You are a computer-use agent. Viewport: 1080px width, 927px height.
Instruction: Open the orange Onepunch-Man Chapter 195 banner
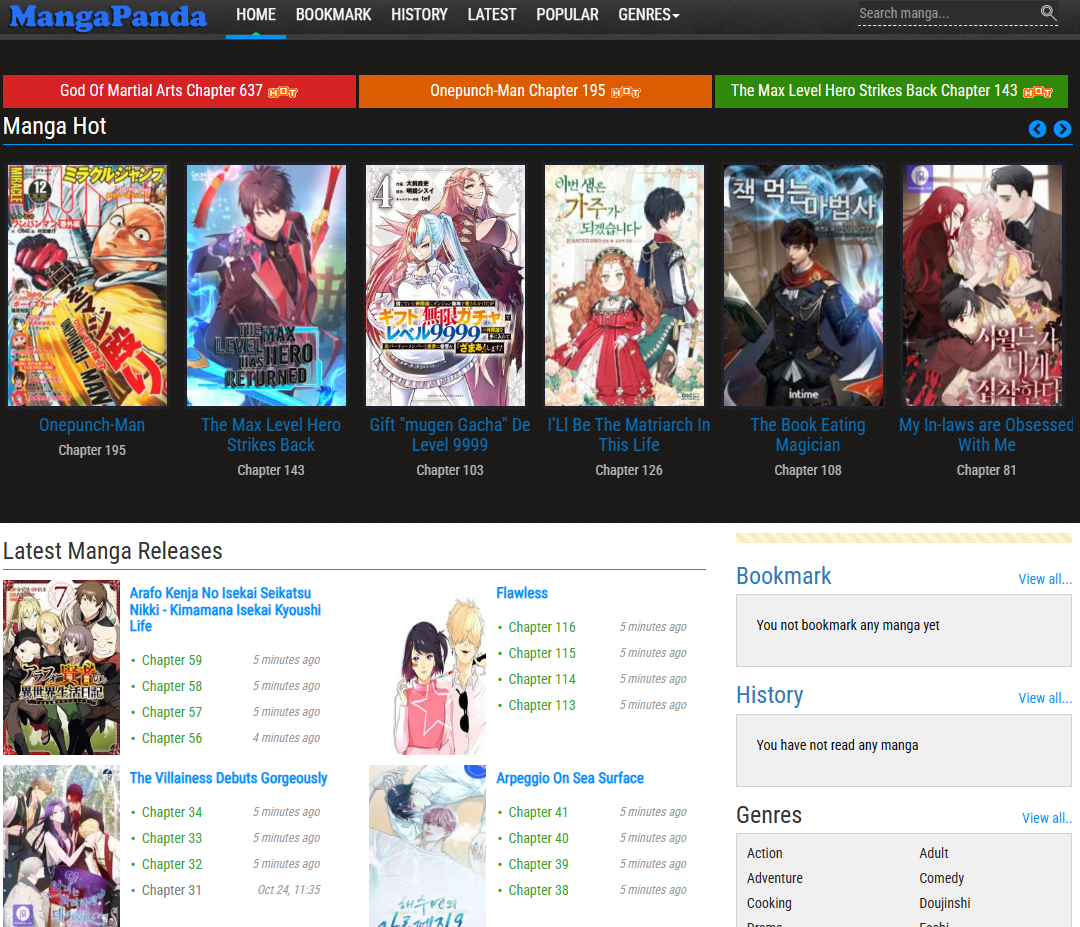tap(535, 91)
